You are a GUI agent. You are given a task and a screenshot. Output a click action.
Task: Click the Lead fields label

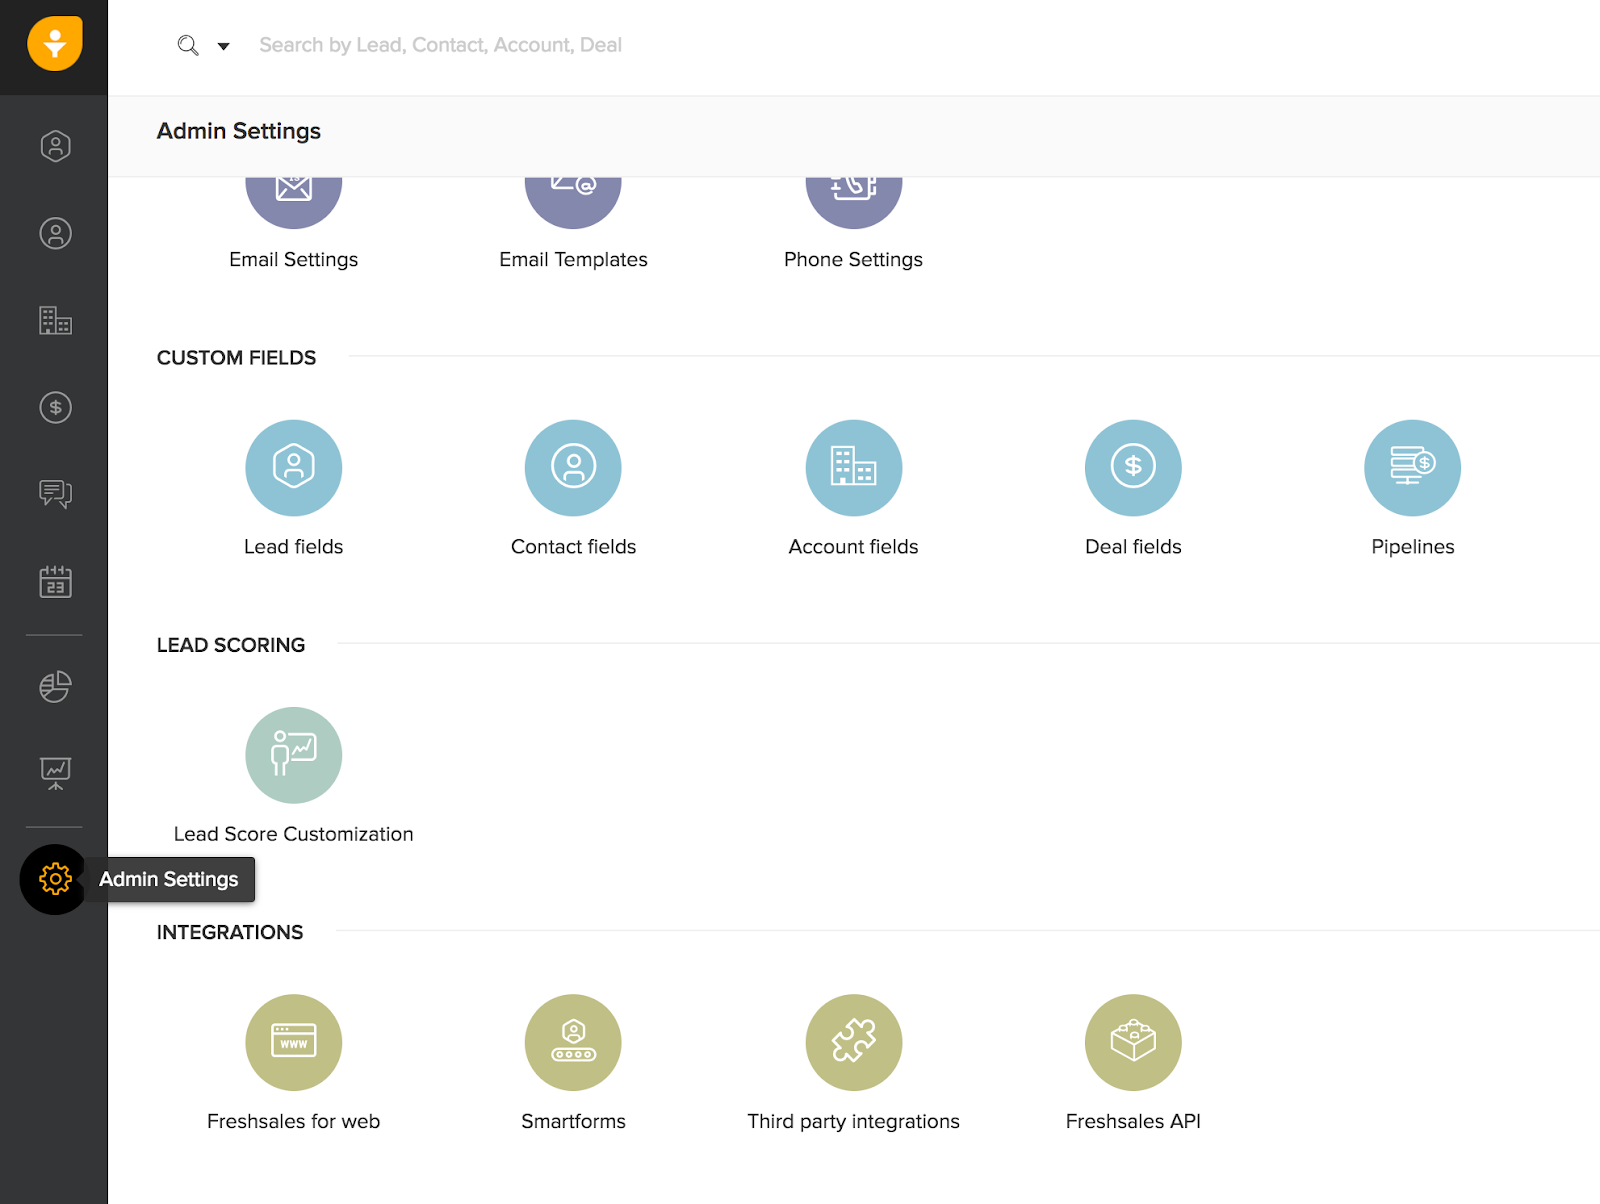click(294, 547)
